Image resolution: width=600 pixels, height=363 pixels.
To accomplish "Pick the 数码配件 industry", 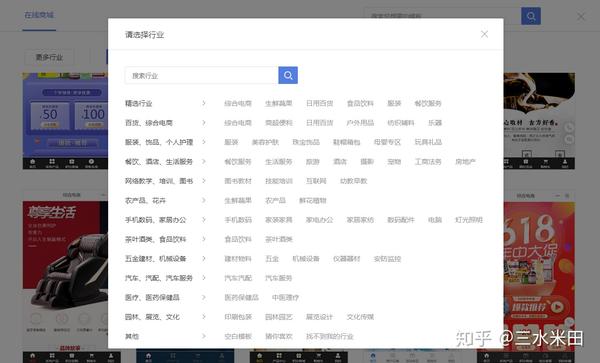I will 401,220.
